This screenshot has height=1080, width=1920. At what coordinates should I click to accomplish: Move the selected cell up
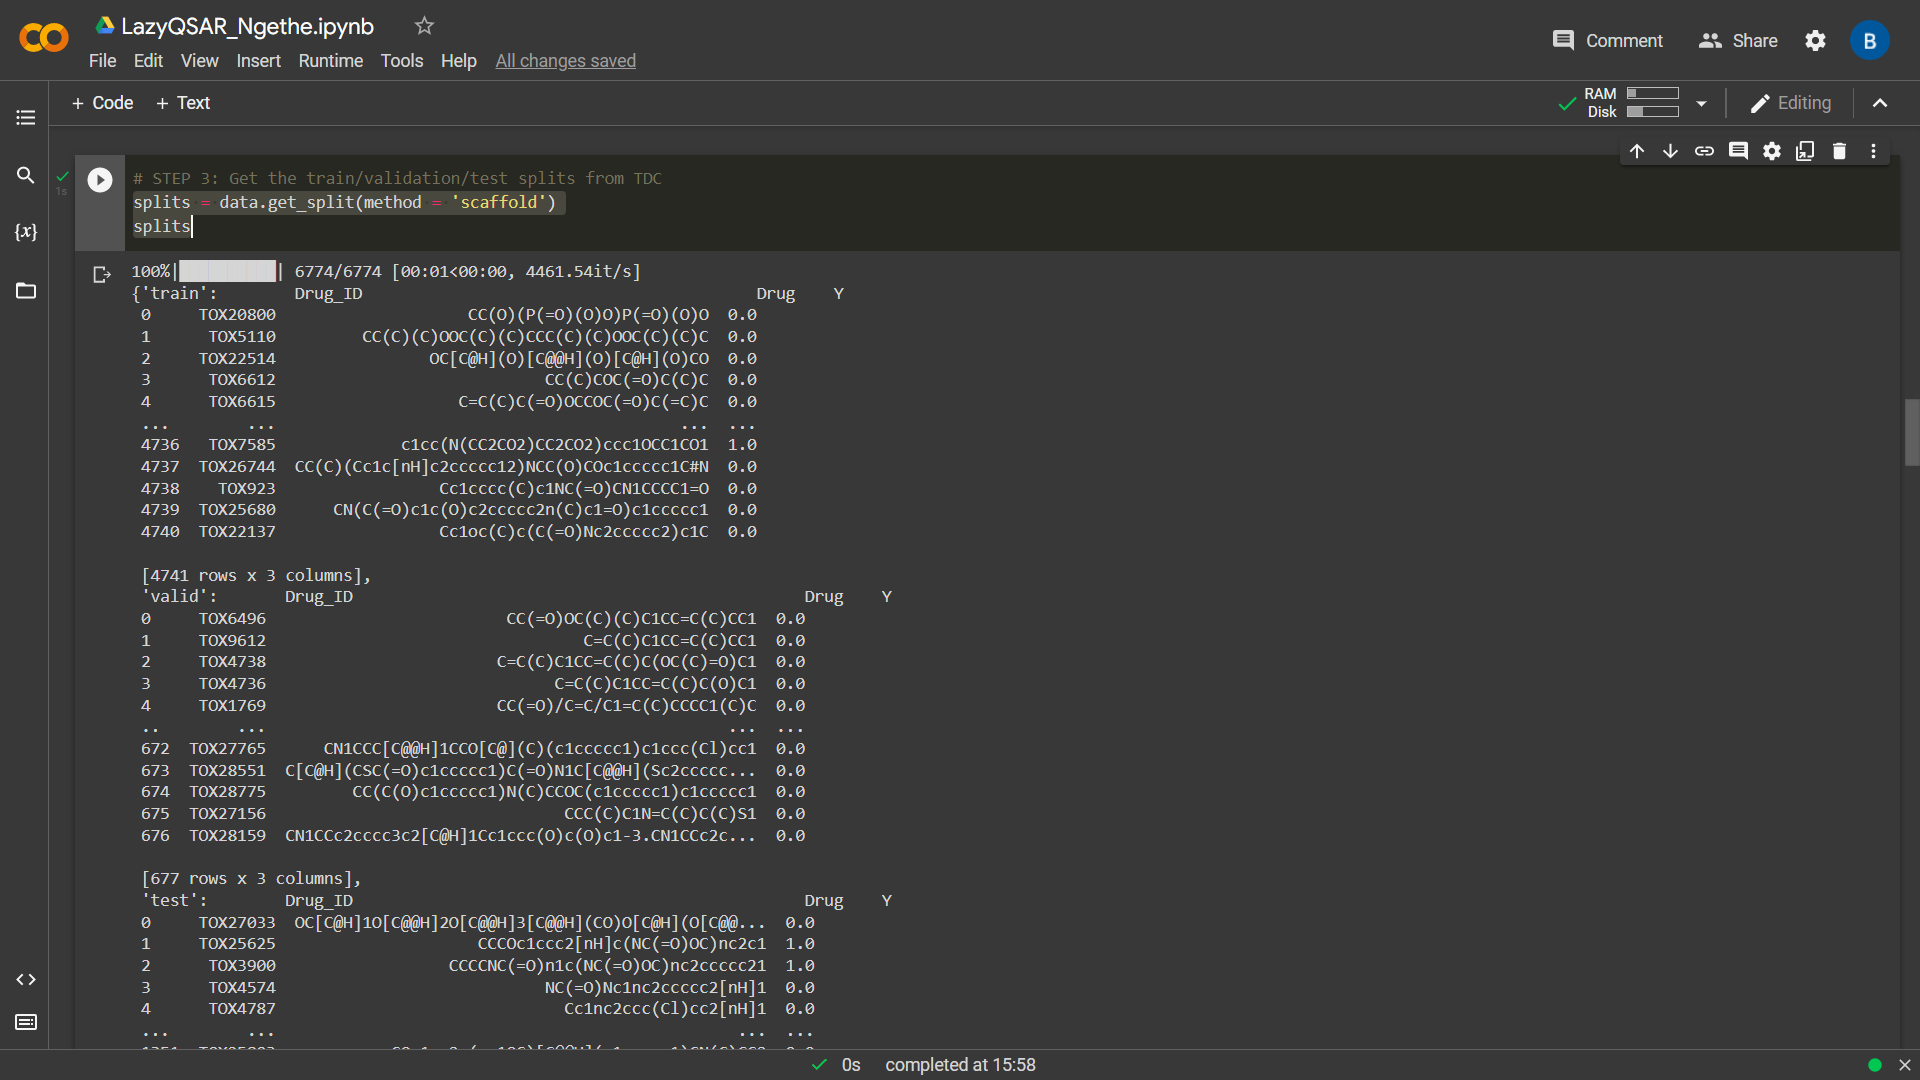[1637, 151]
